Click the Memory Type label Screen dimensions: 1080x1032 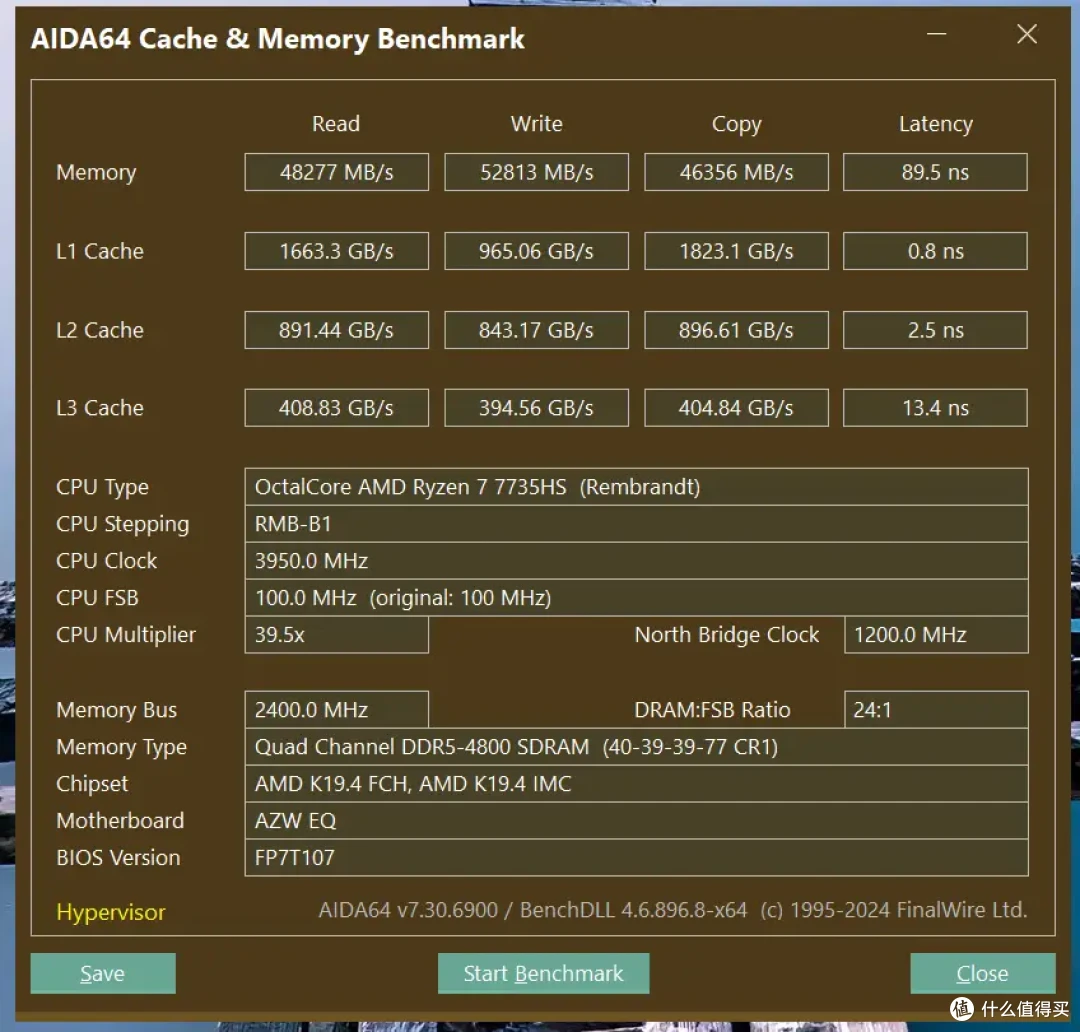(x=122, y=747)
